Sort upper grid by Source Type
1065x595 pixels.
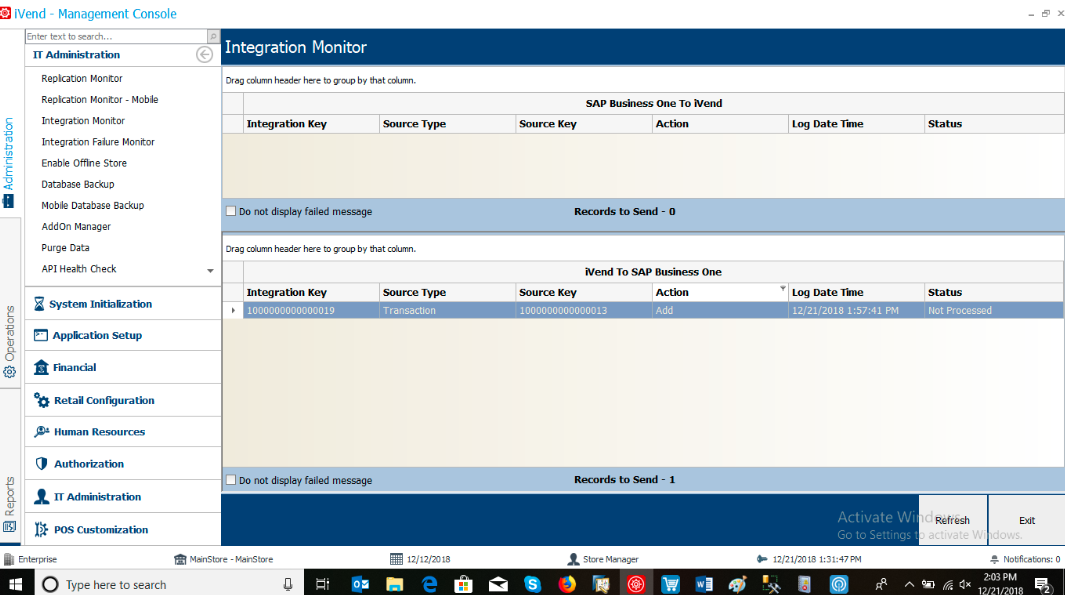pos(448,124)
